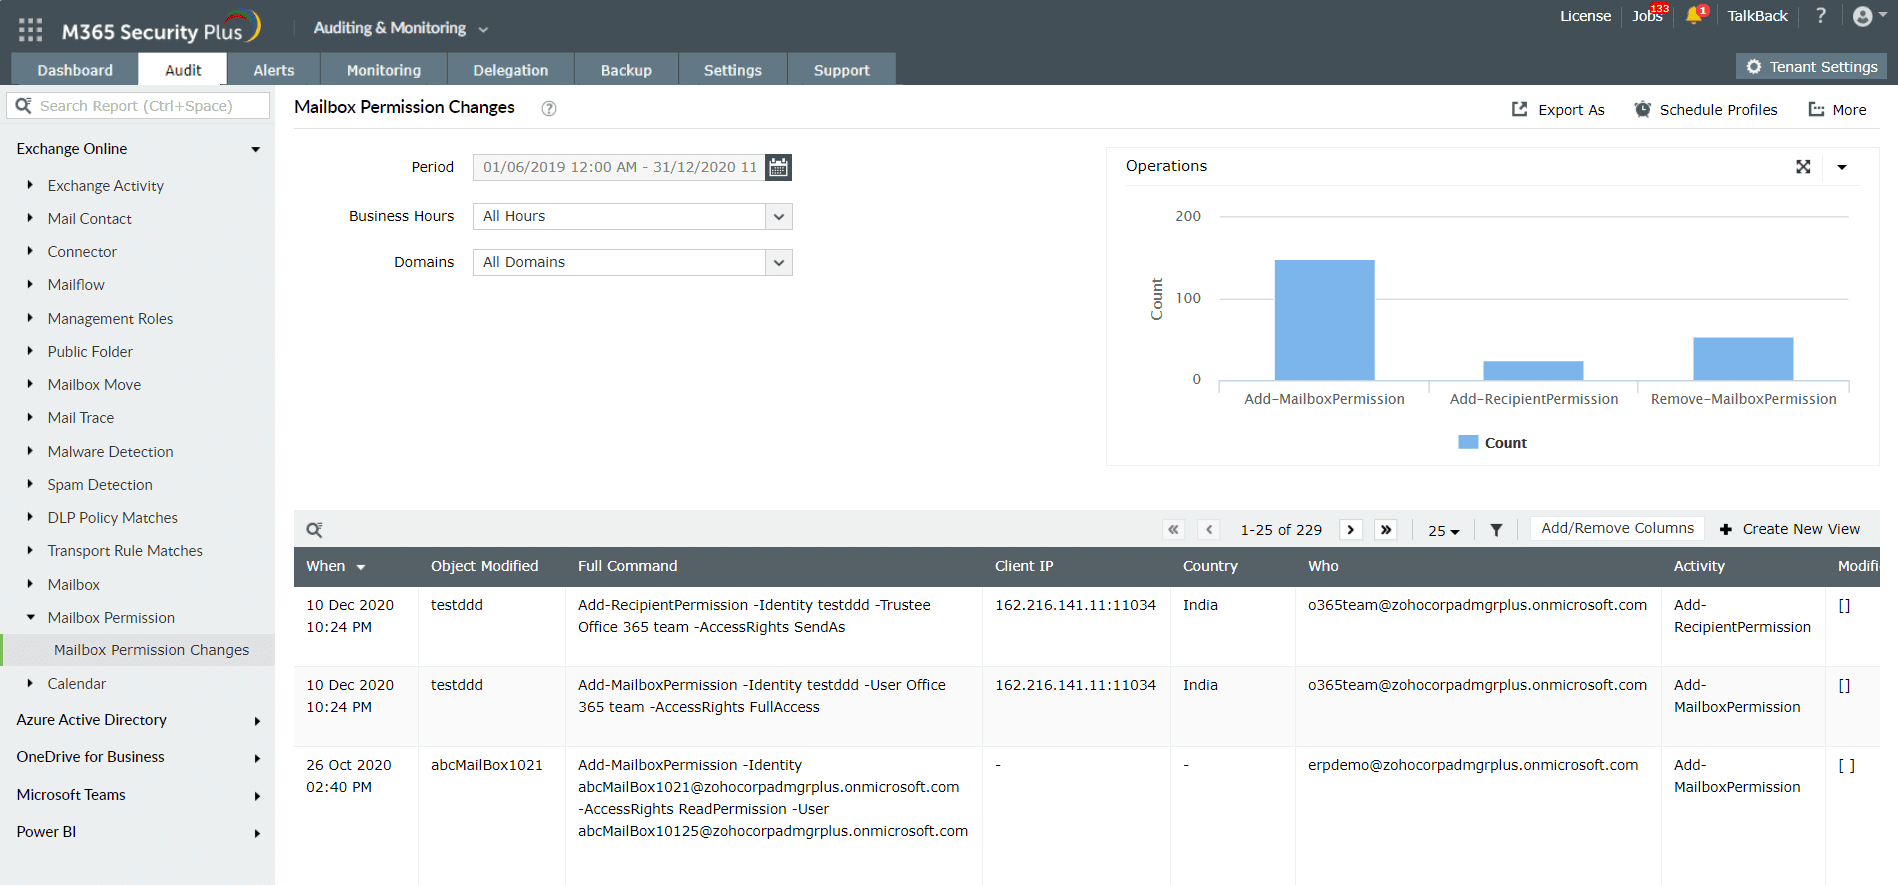Click the Add-RecipientPermission chart bar
Screen dimensions: 1898x885
pyautogui.click(x=1533, y=371)
